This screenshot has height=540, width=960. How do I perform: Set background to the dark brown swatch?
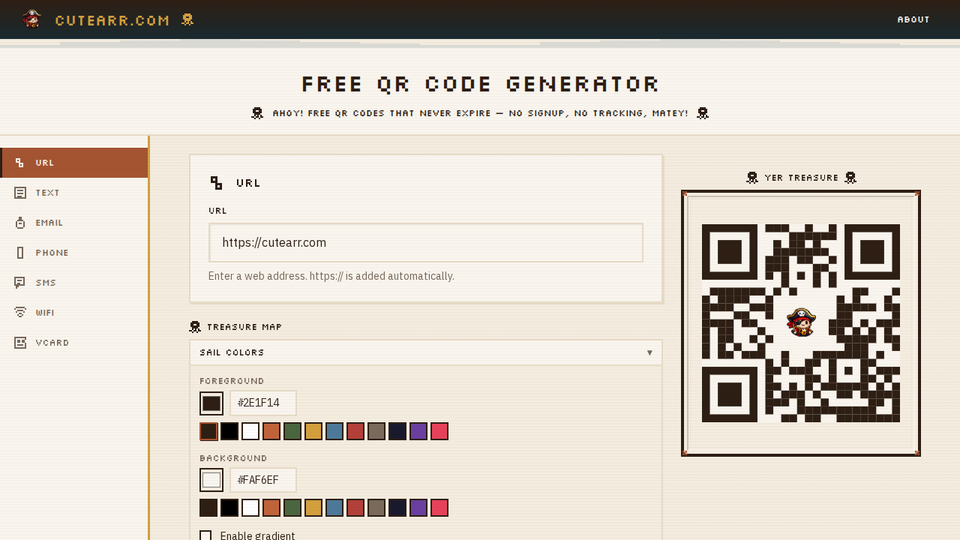pos(209,508)
